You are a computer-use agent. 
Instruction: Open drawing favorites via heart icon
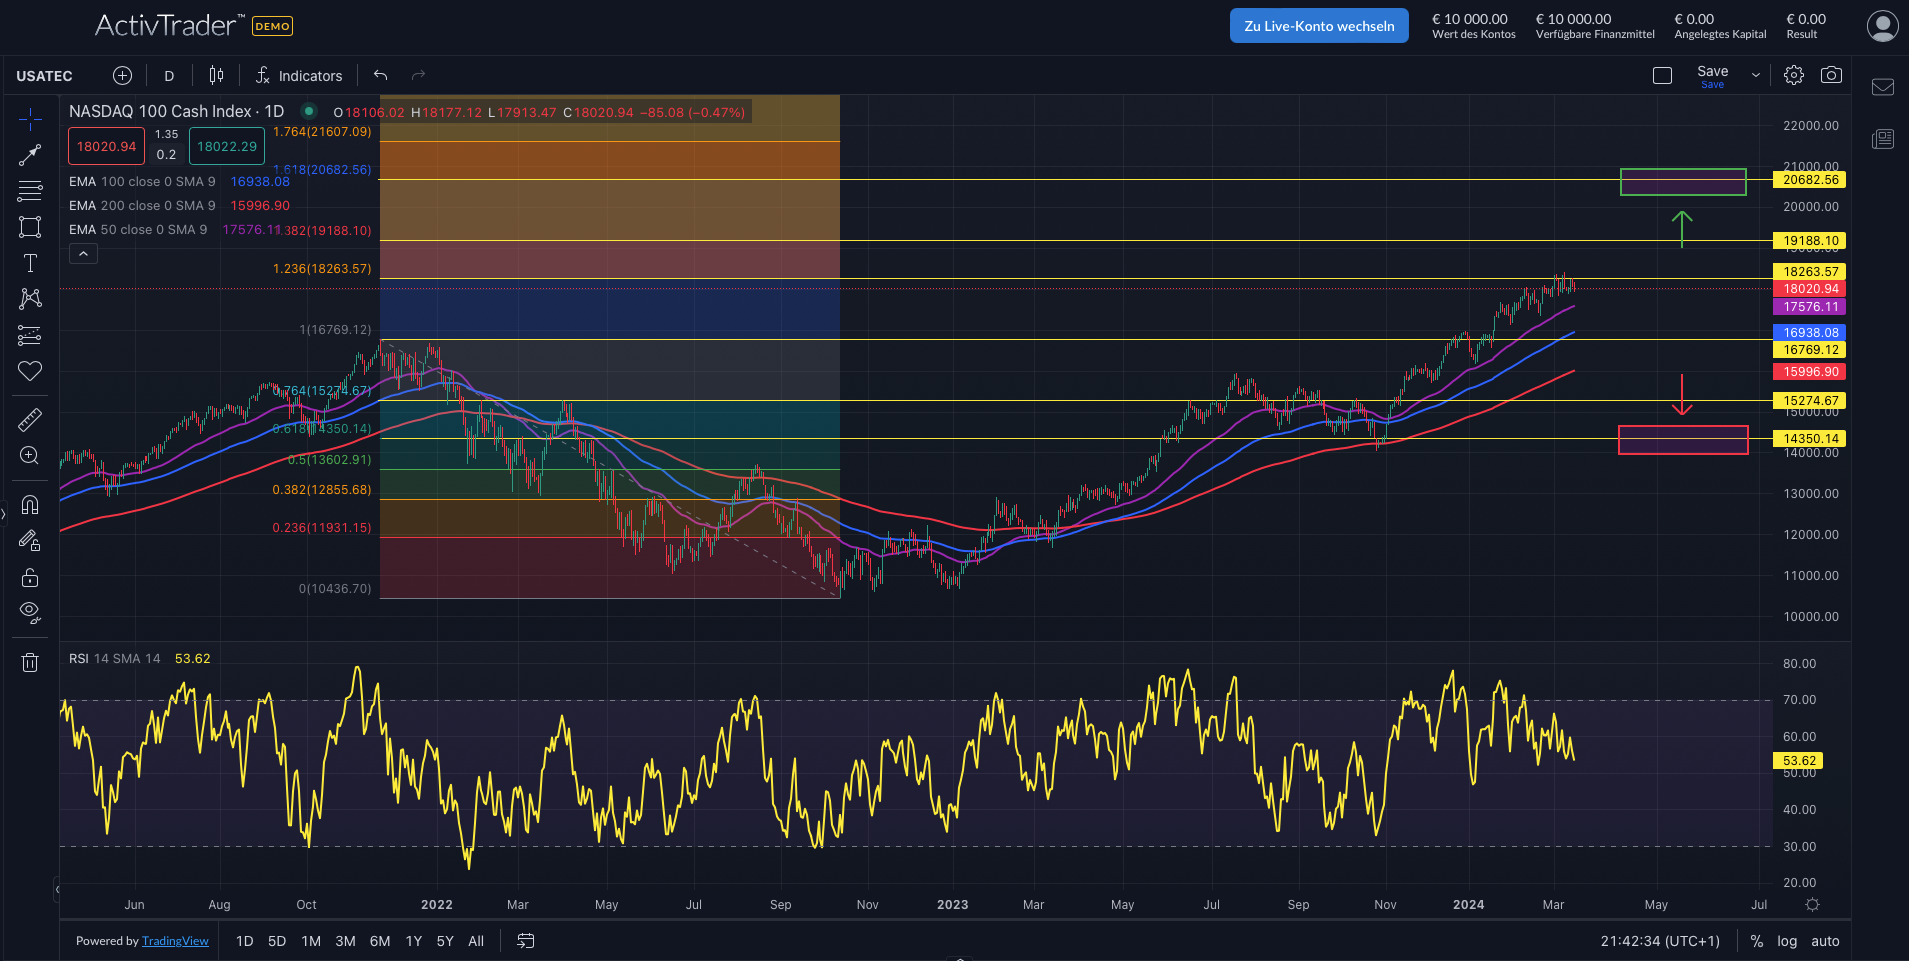pyautogui.click(x=30, y=371)
